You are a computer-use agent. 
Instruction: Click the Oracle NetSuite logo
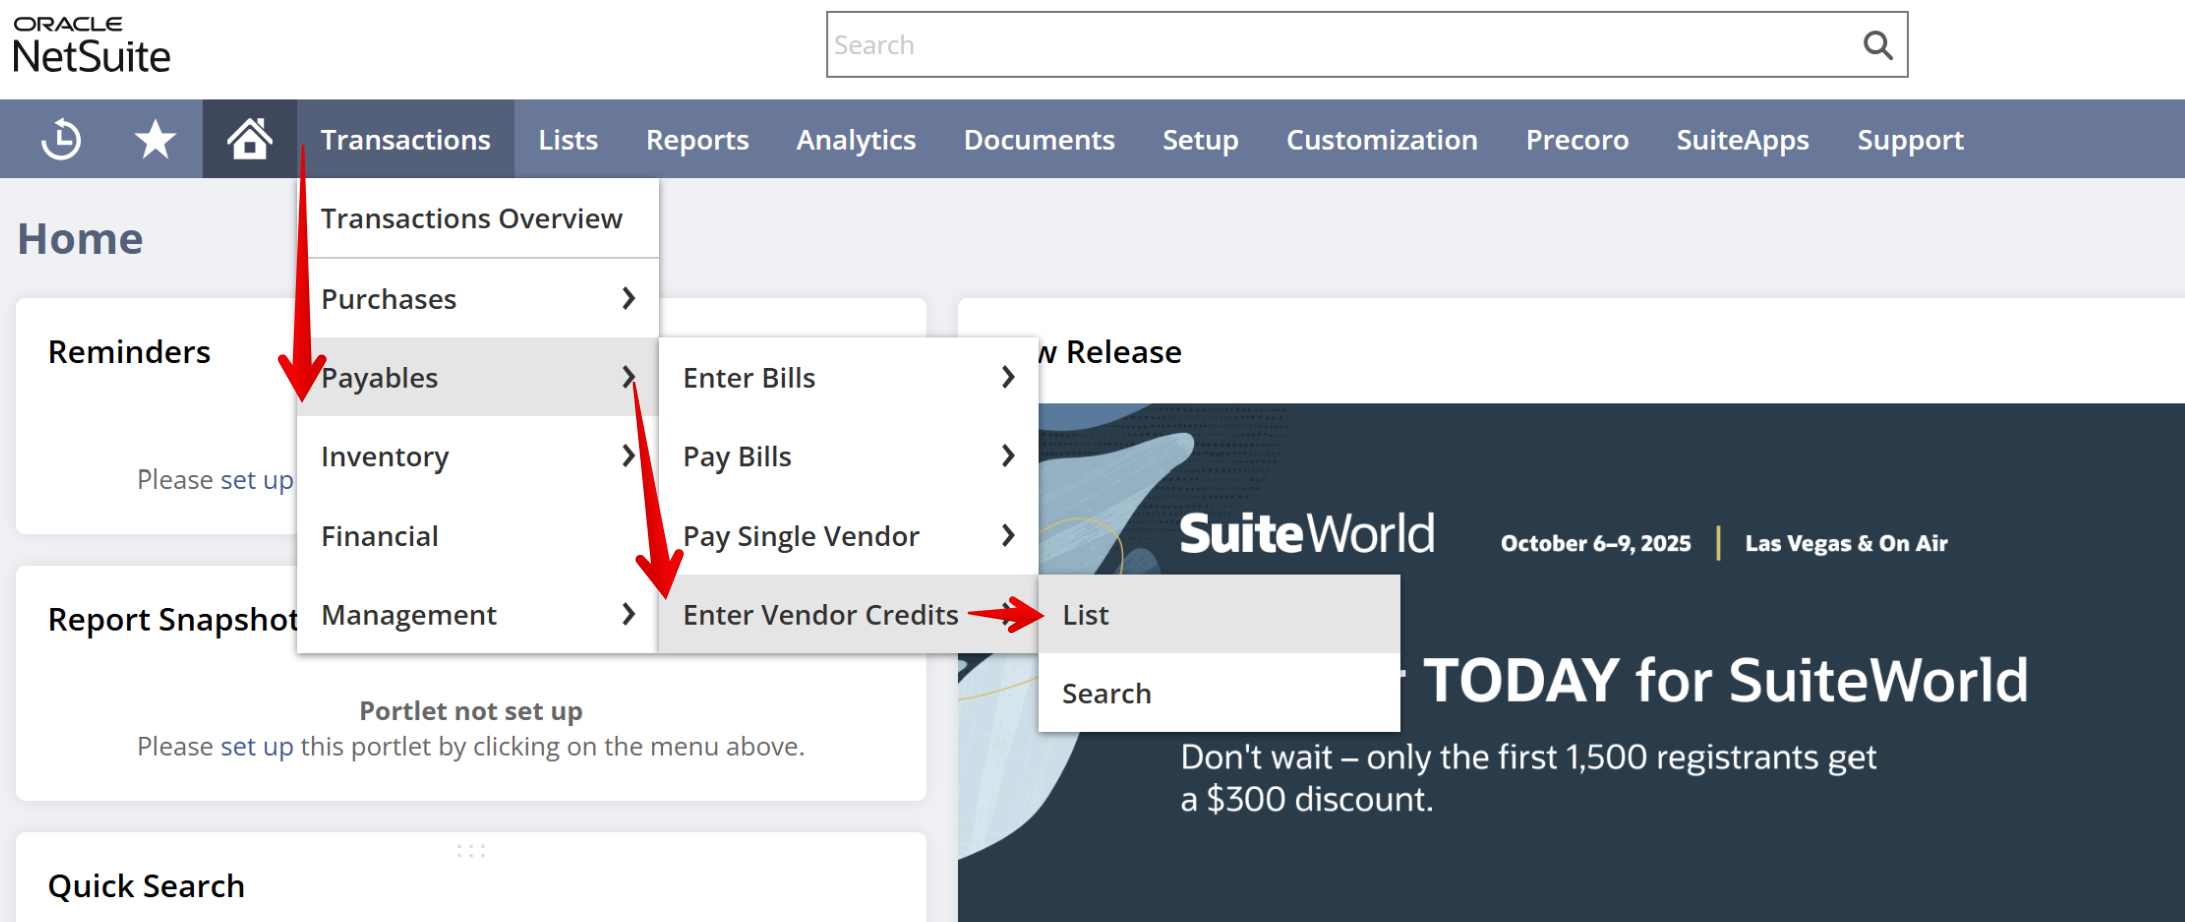tap(91, 45)
